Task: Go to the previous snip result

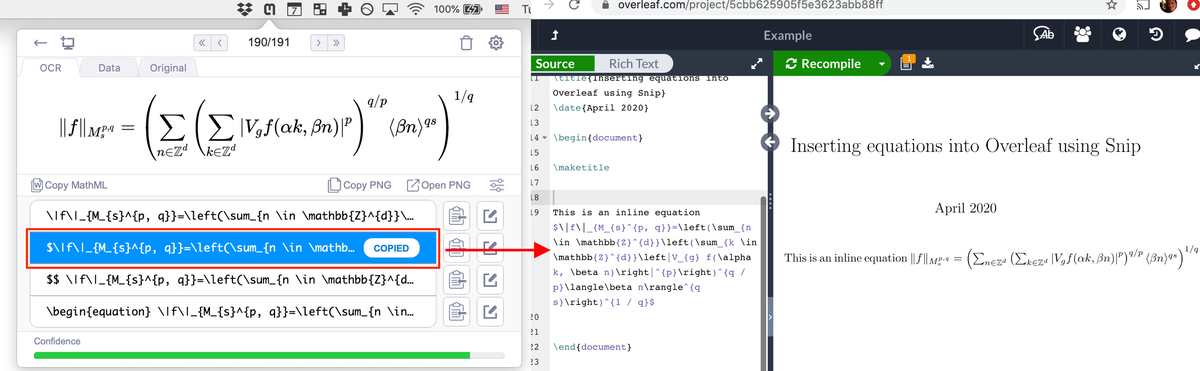Action: [x=219, y=43]
